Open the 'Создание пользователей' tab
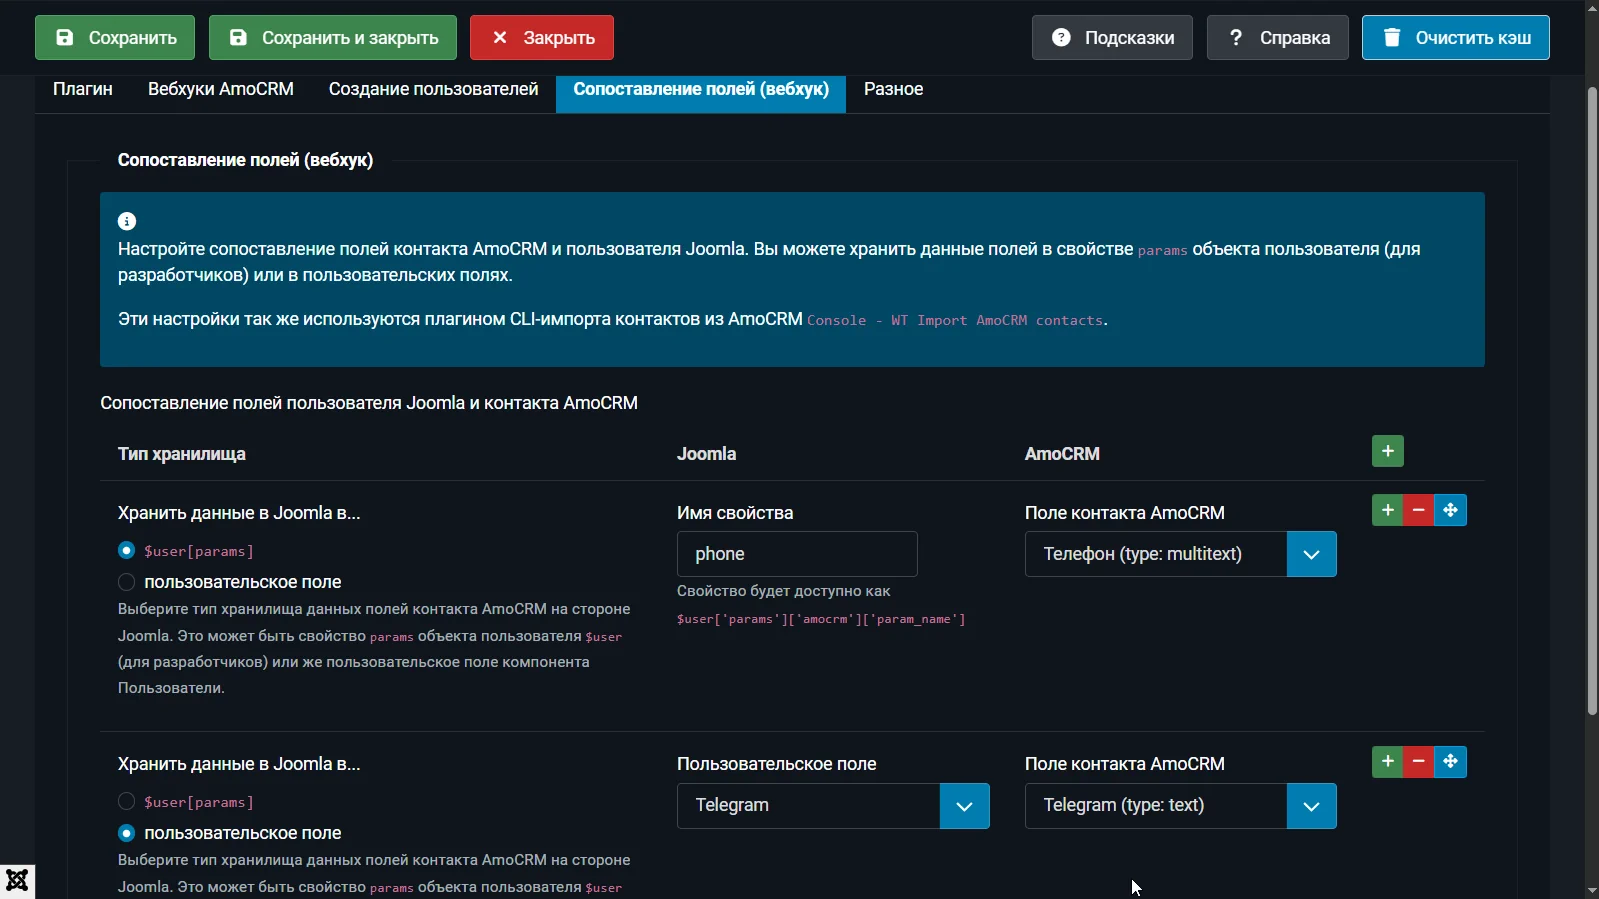 click(x=433, y=89)
